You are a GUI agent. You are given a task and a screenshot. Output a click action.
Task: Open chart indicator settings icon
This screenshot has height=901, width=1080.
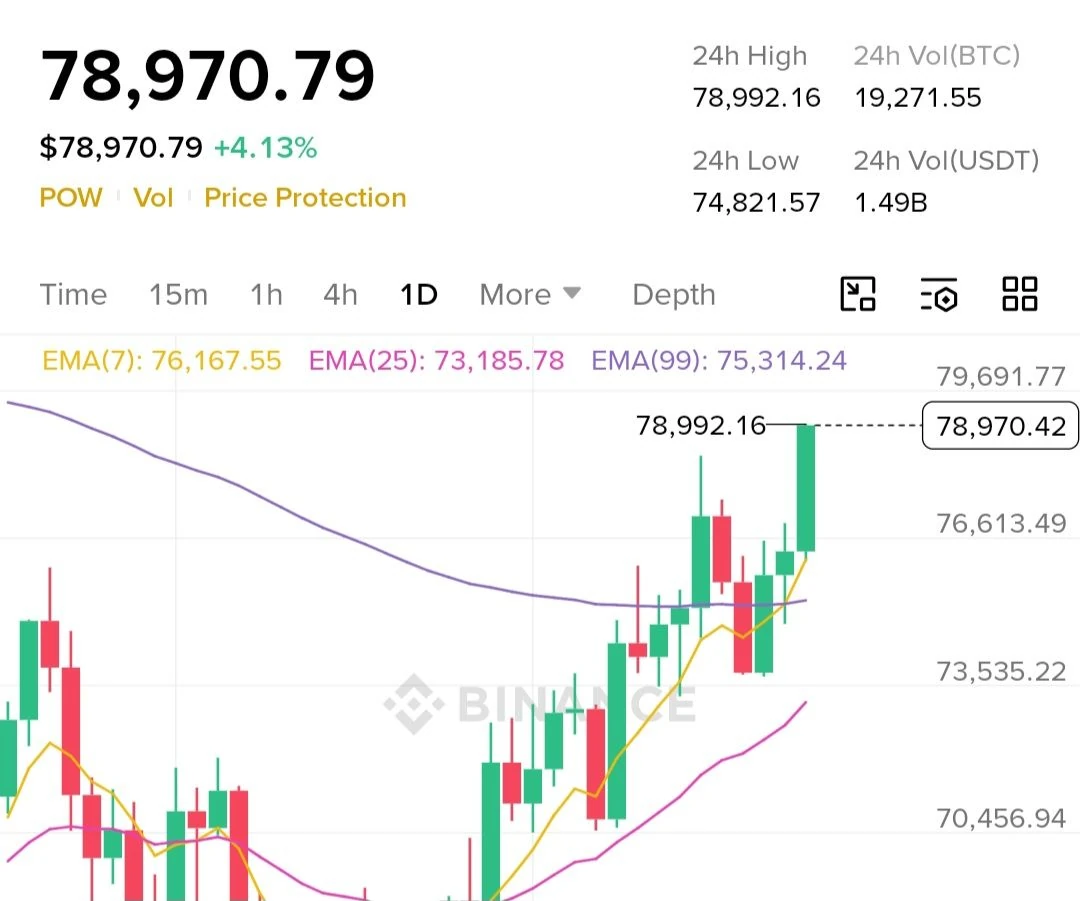click(x=939, y=295)
